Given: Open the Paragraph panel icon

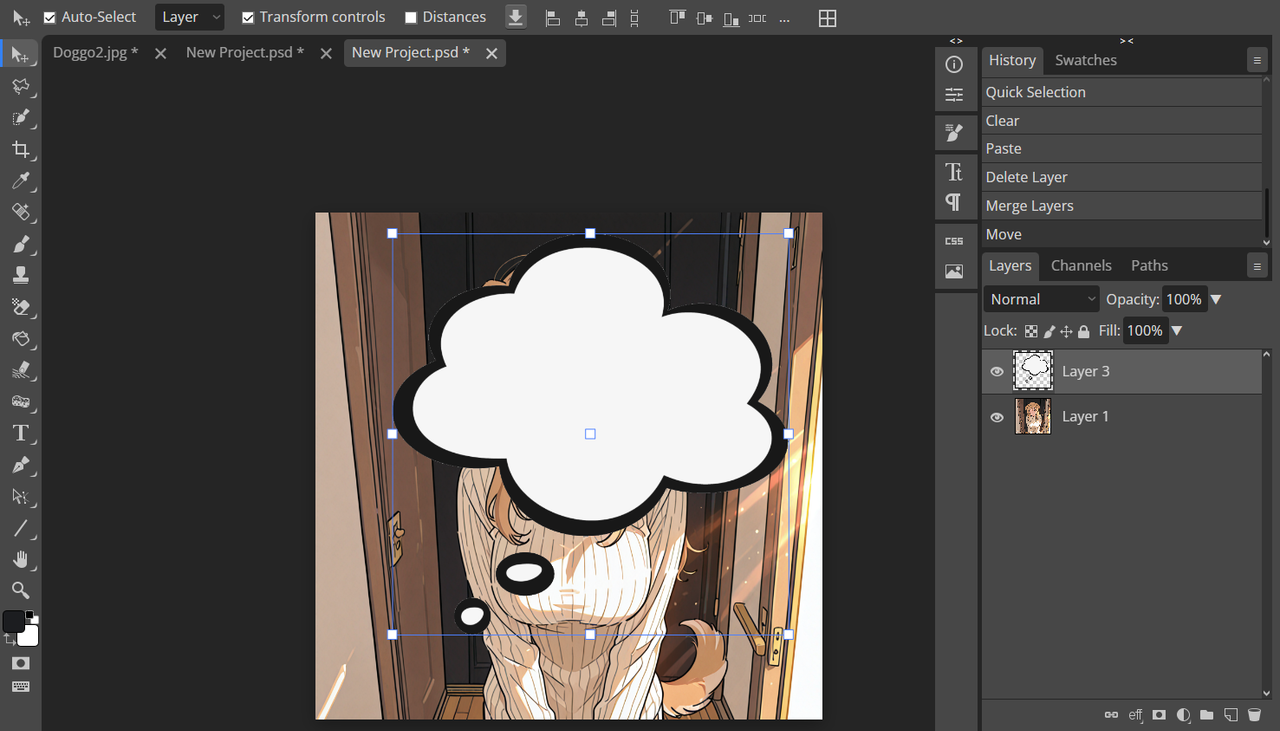Looking at the screenshot, I should (954, 203).
